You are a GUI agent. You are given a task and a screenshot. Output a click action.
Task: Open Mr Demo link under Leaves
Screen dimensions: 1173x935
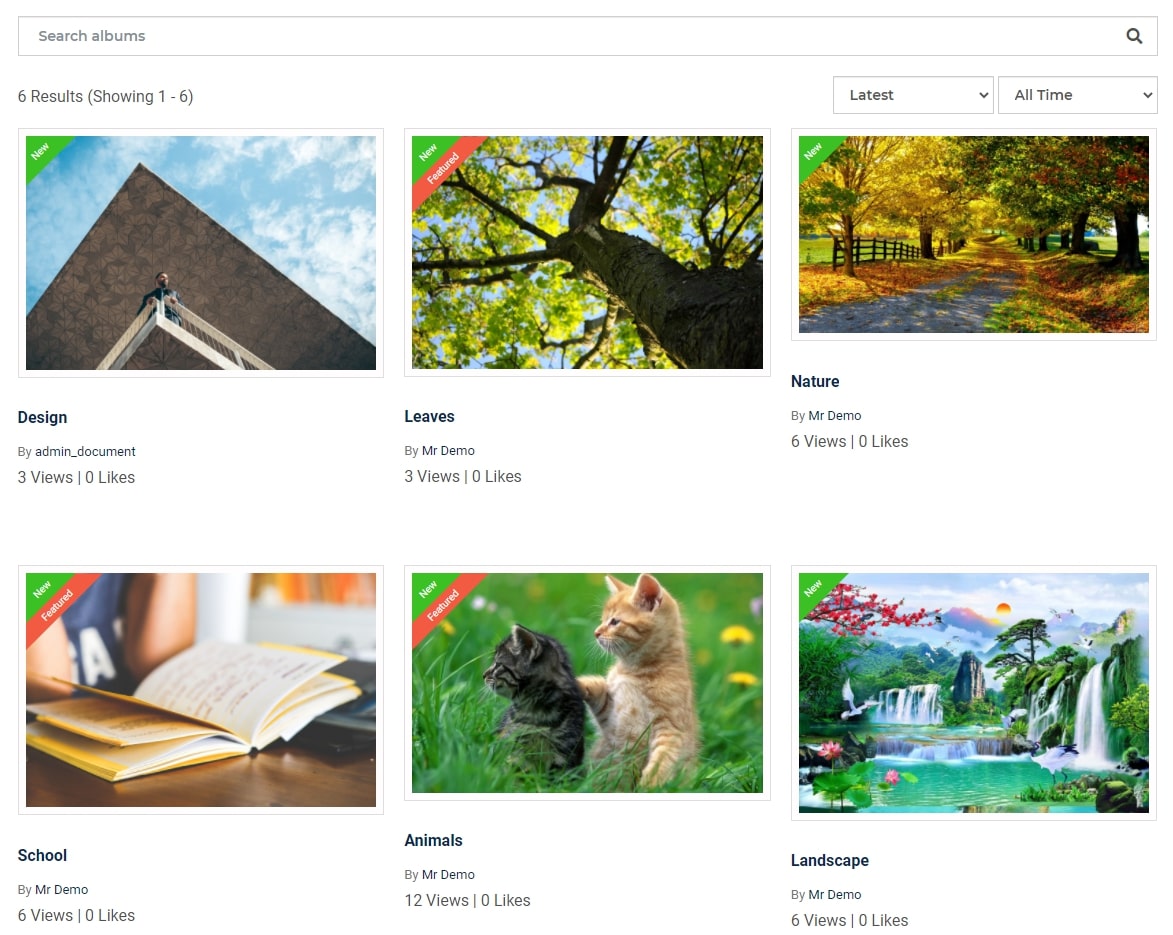[x=448, y=451]
